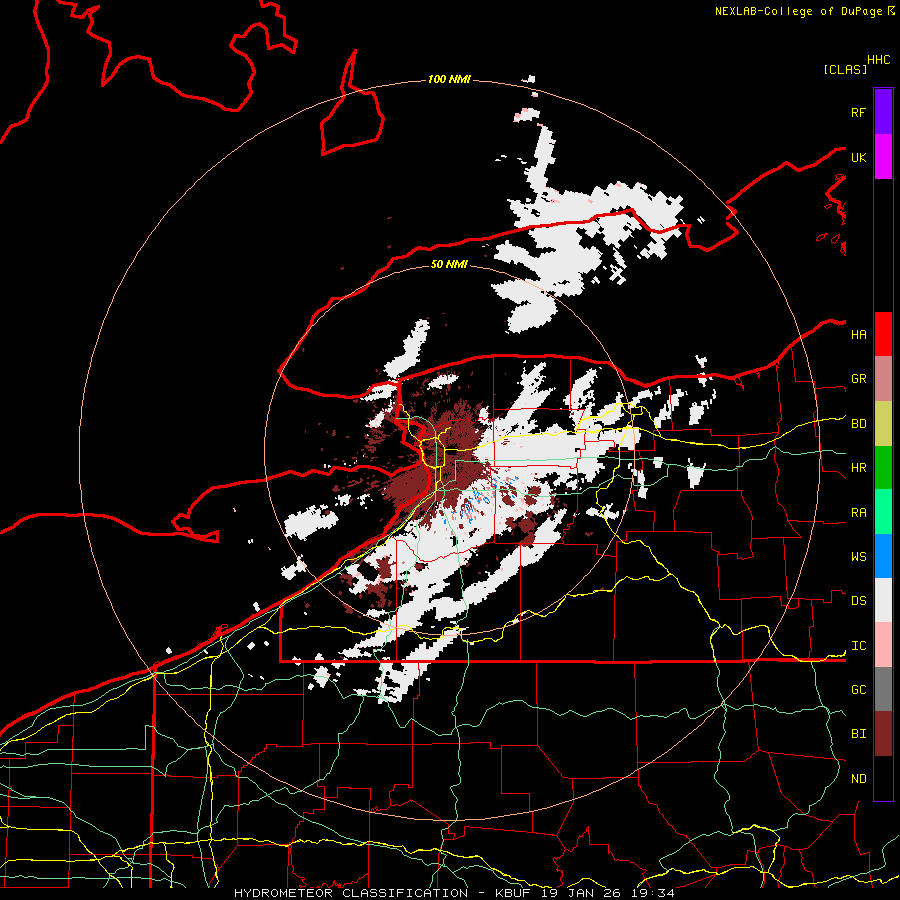Screen dimensions: 900x900
Task: Click the HR green legend swatch
Action: (883, 468)
